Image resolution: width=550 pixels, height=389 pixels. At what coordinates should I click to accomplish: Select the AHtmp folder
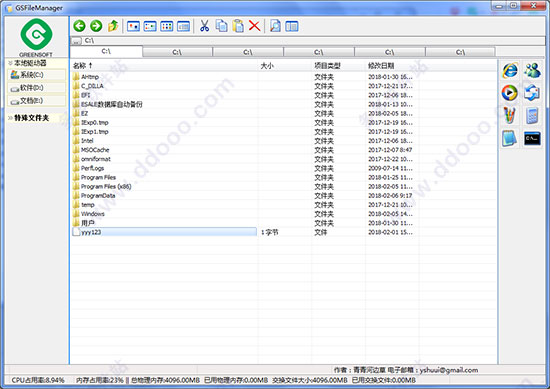(x=90, y=77)
